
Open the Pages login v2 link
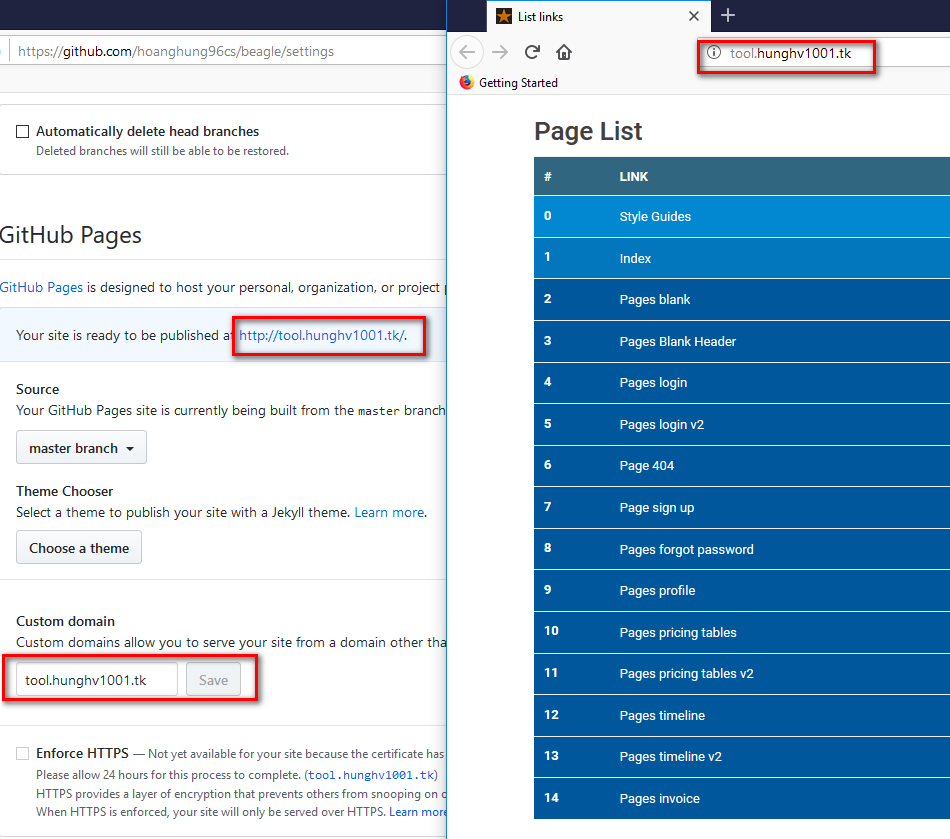662,424
